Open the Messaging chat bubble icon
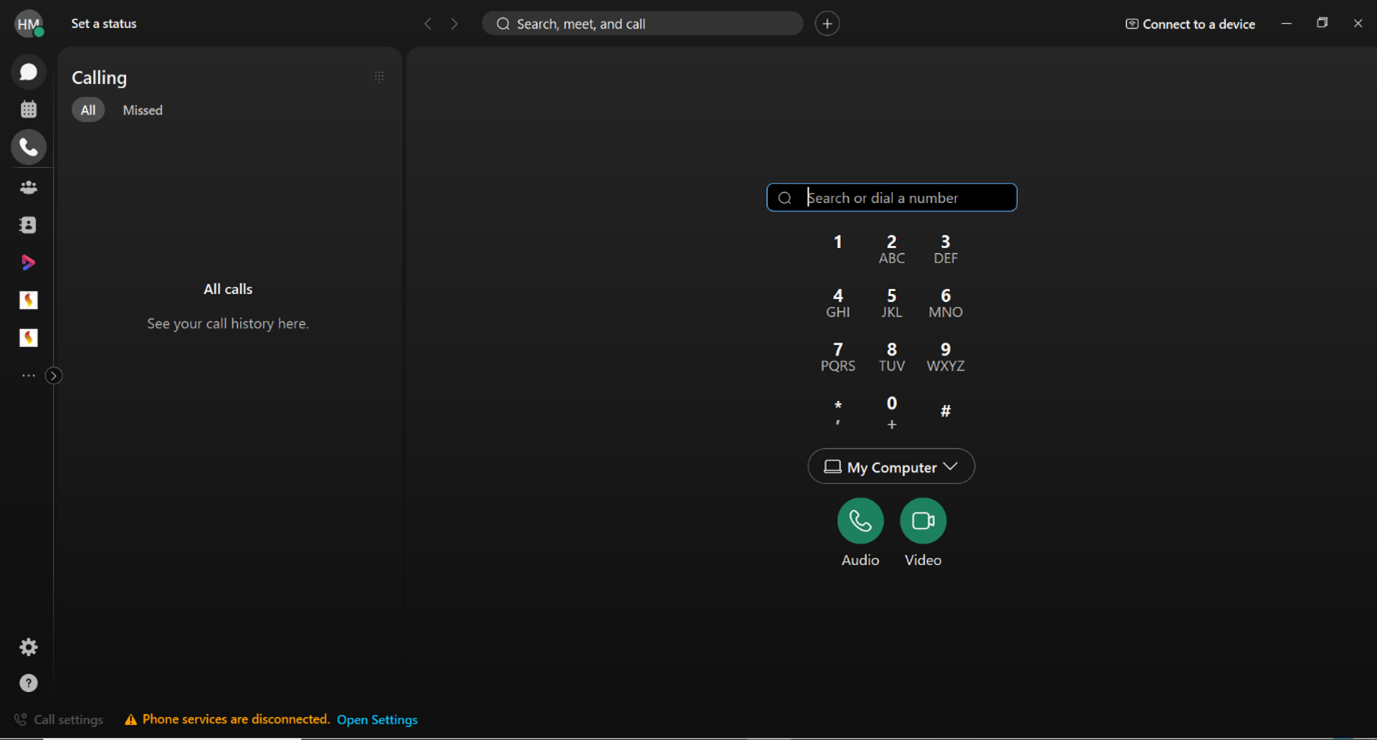1377x740 pixels. coord(28,72)
